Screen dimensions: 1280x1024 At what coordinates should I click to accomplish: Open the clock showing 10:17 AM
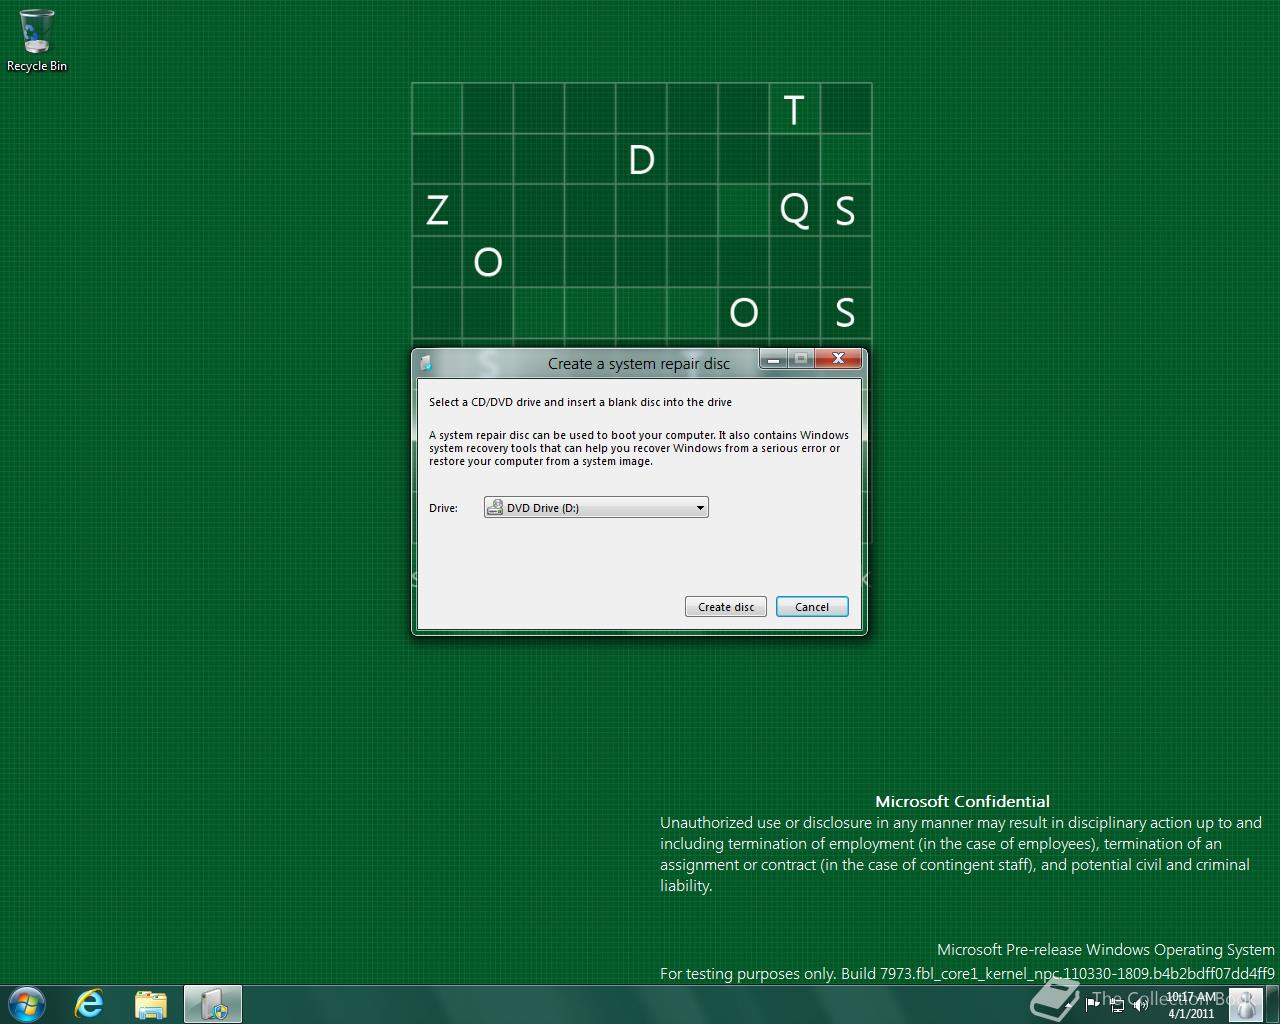(x=1191, y=1005)
